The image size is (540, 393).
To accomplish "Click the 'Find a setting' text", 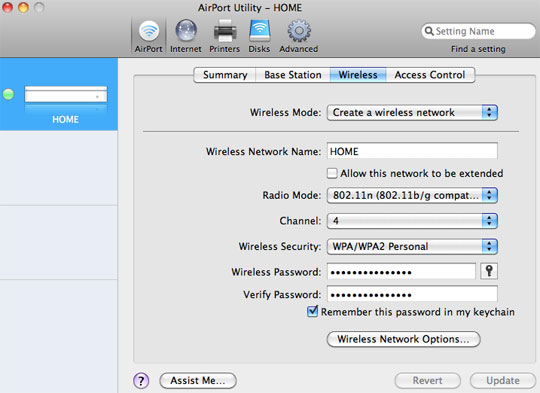I will [x=478, y=49].
